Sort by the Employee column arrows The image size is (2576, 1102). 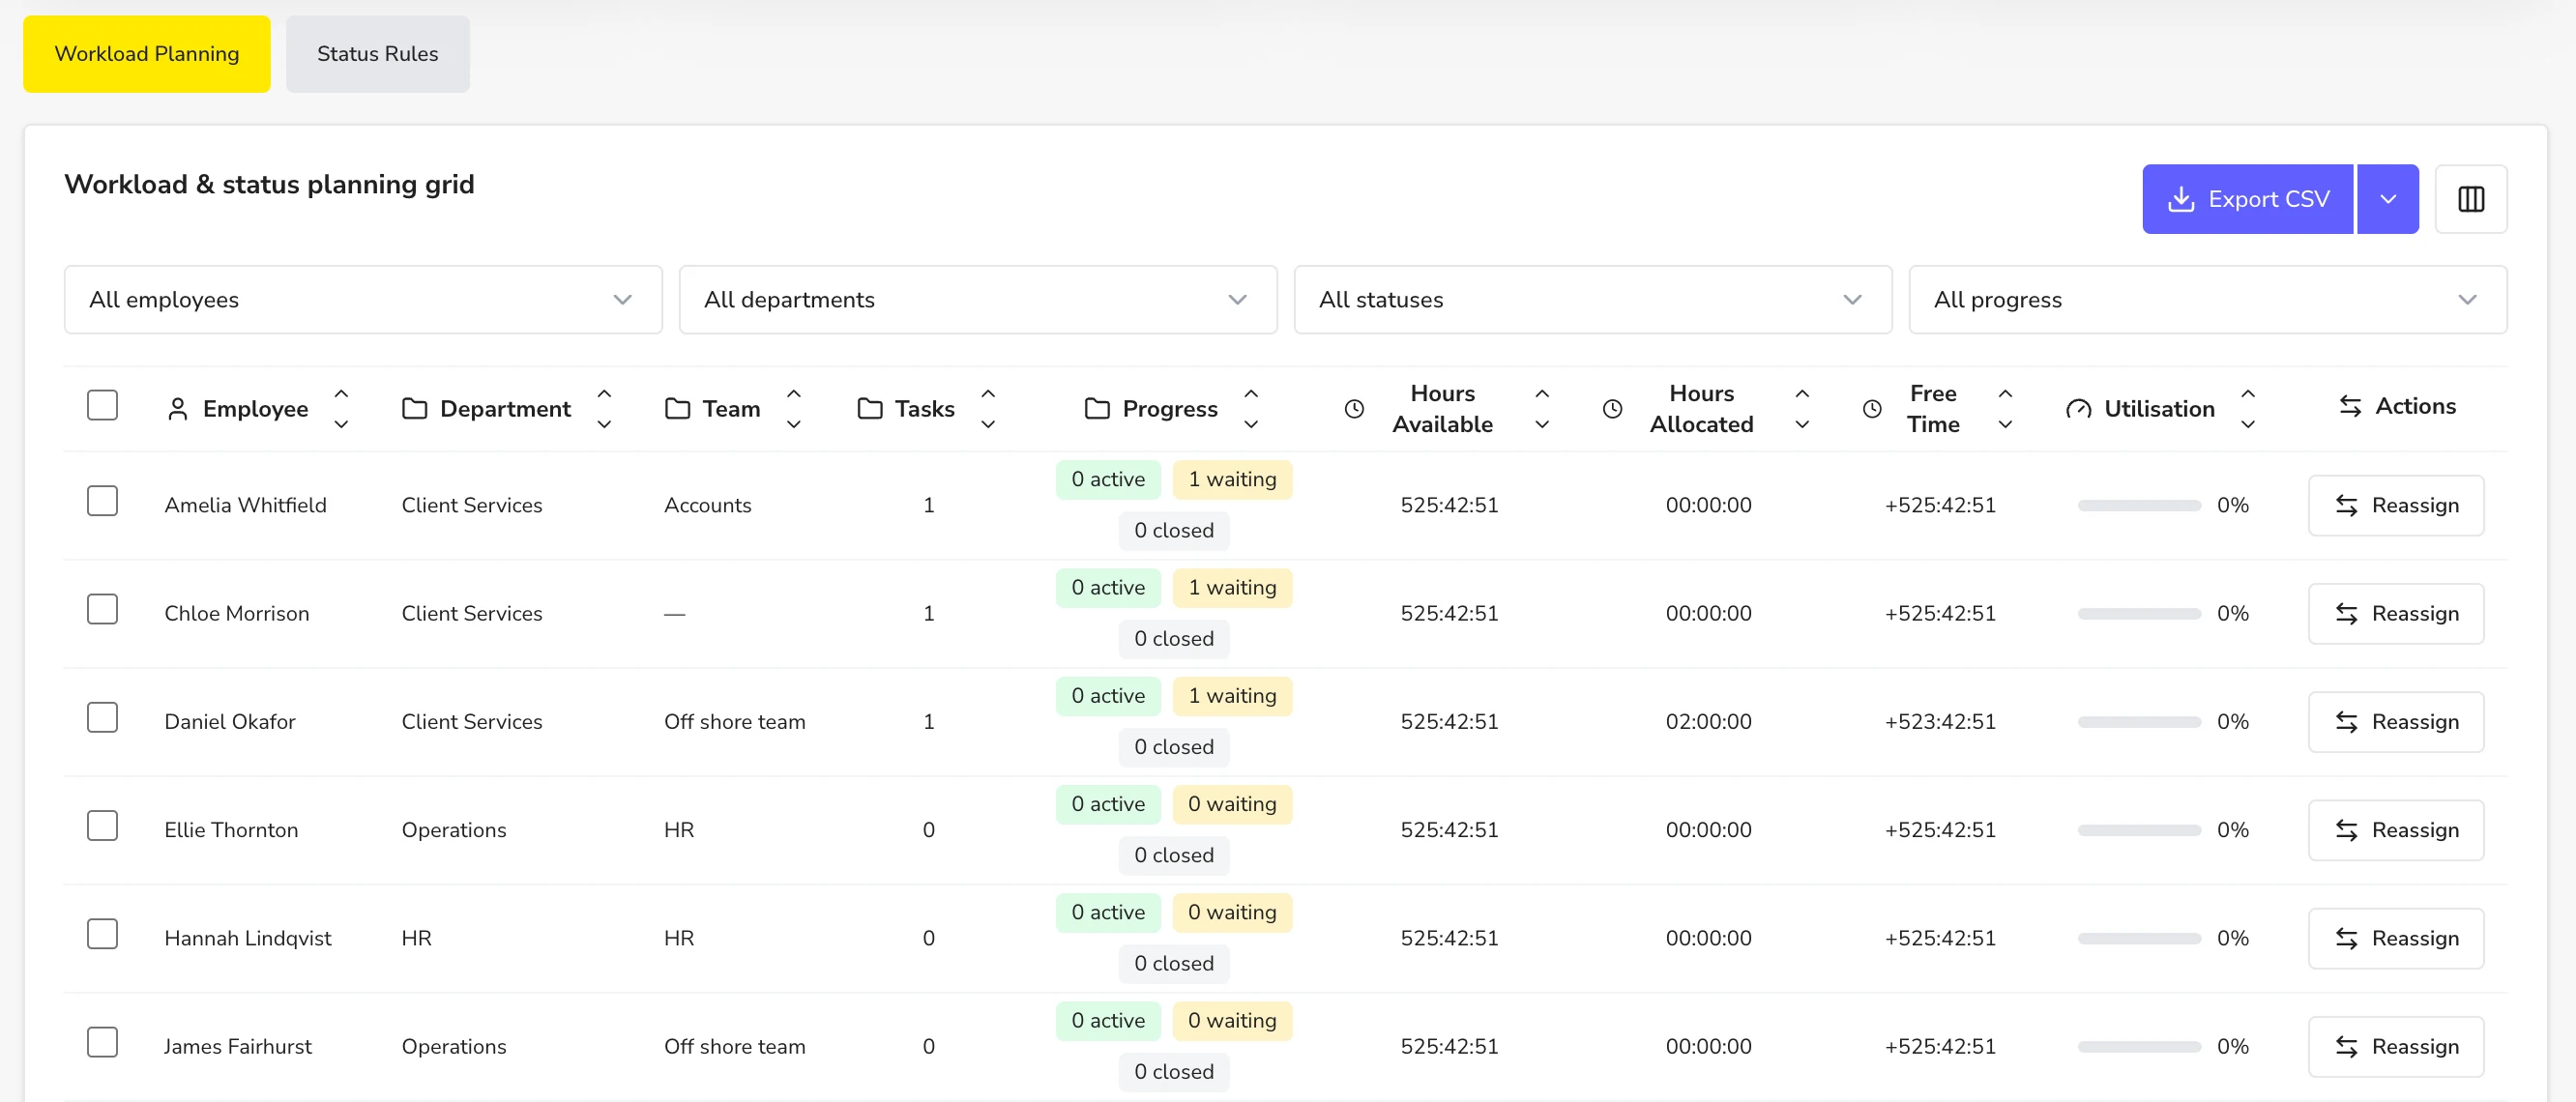[341, 408]
